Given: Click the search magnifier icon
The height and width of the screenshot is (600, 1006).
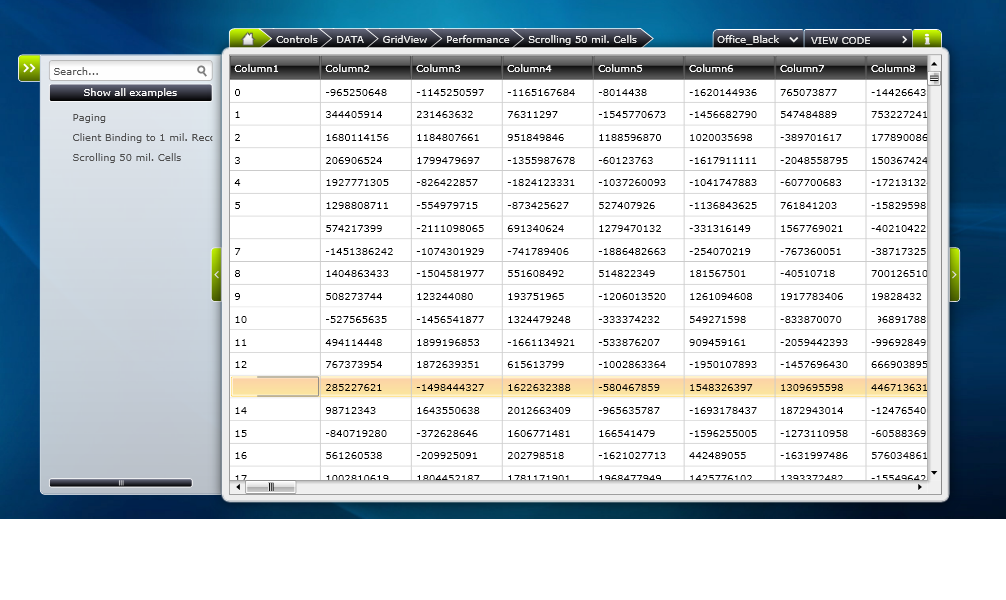Looking at the screenshot, I should (x=202, y=71).
